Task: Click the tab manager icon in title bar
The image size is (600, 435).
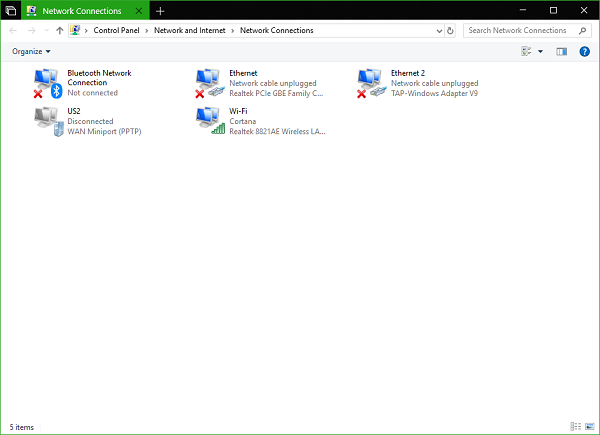Action: (x=11, y=11)
